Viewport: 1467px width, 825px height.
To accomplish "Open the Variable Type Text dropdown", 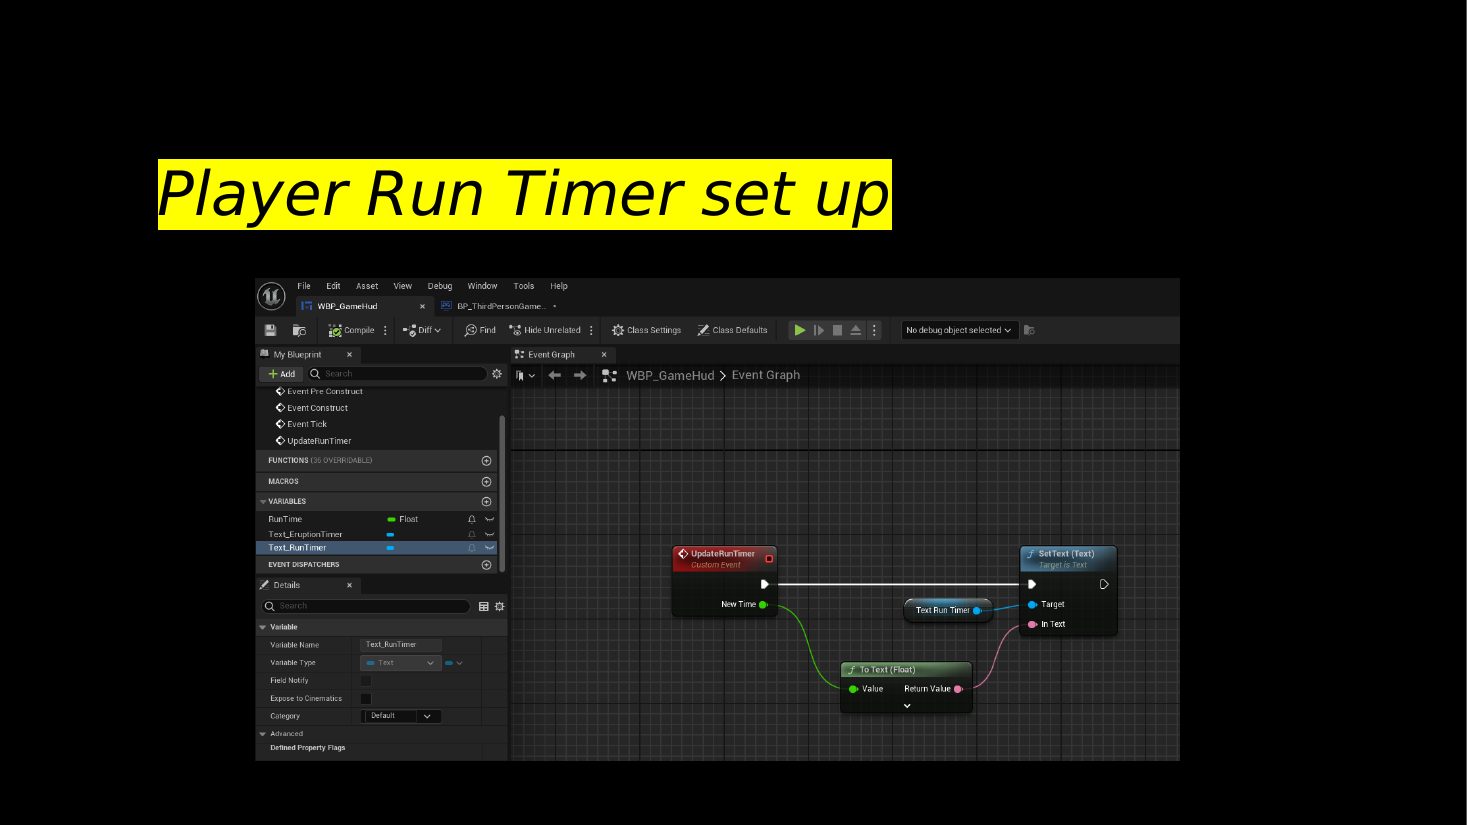I will pos(401,663).
